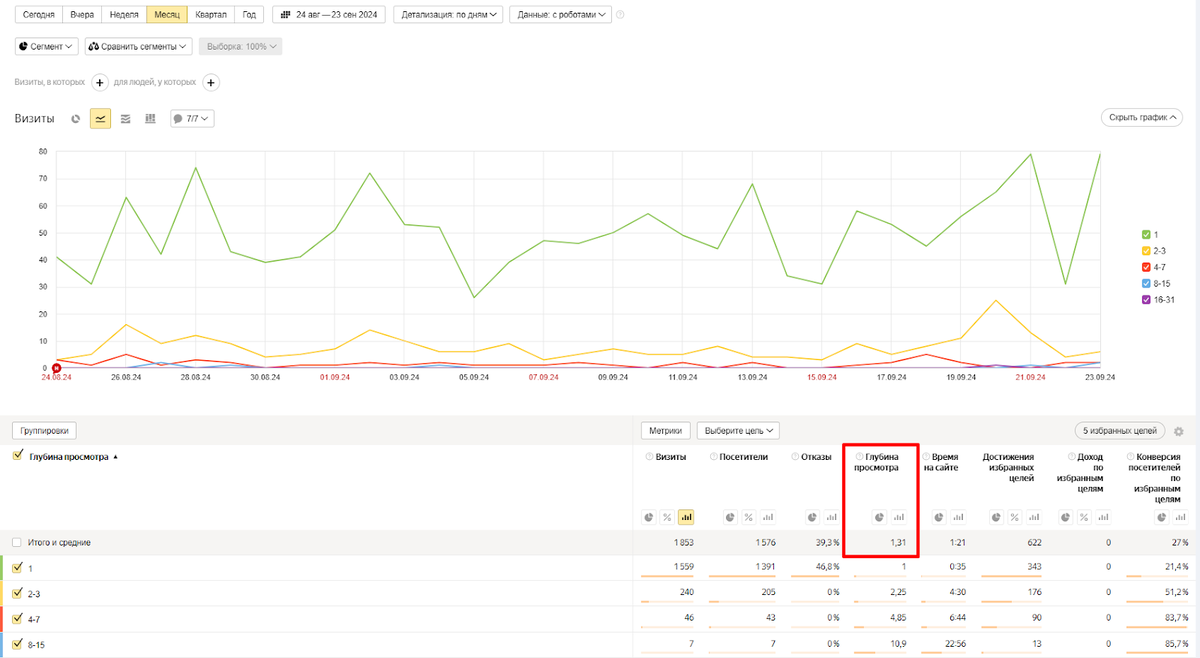This screenshot has width=1200, height=658.
Task: Open Детализация: по дням dropdown
Action: [448, 15]
